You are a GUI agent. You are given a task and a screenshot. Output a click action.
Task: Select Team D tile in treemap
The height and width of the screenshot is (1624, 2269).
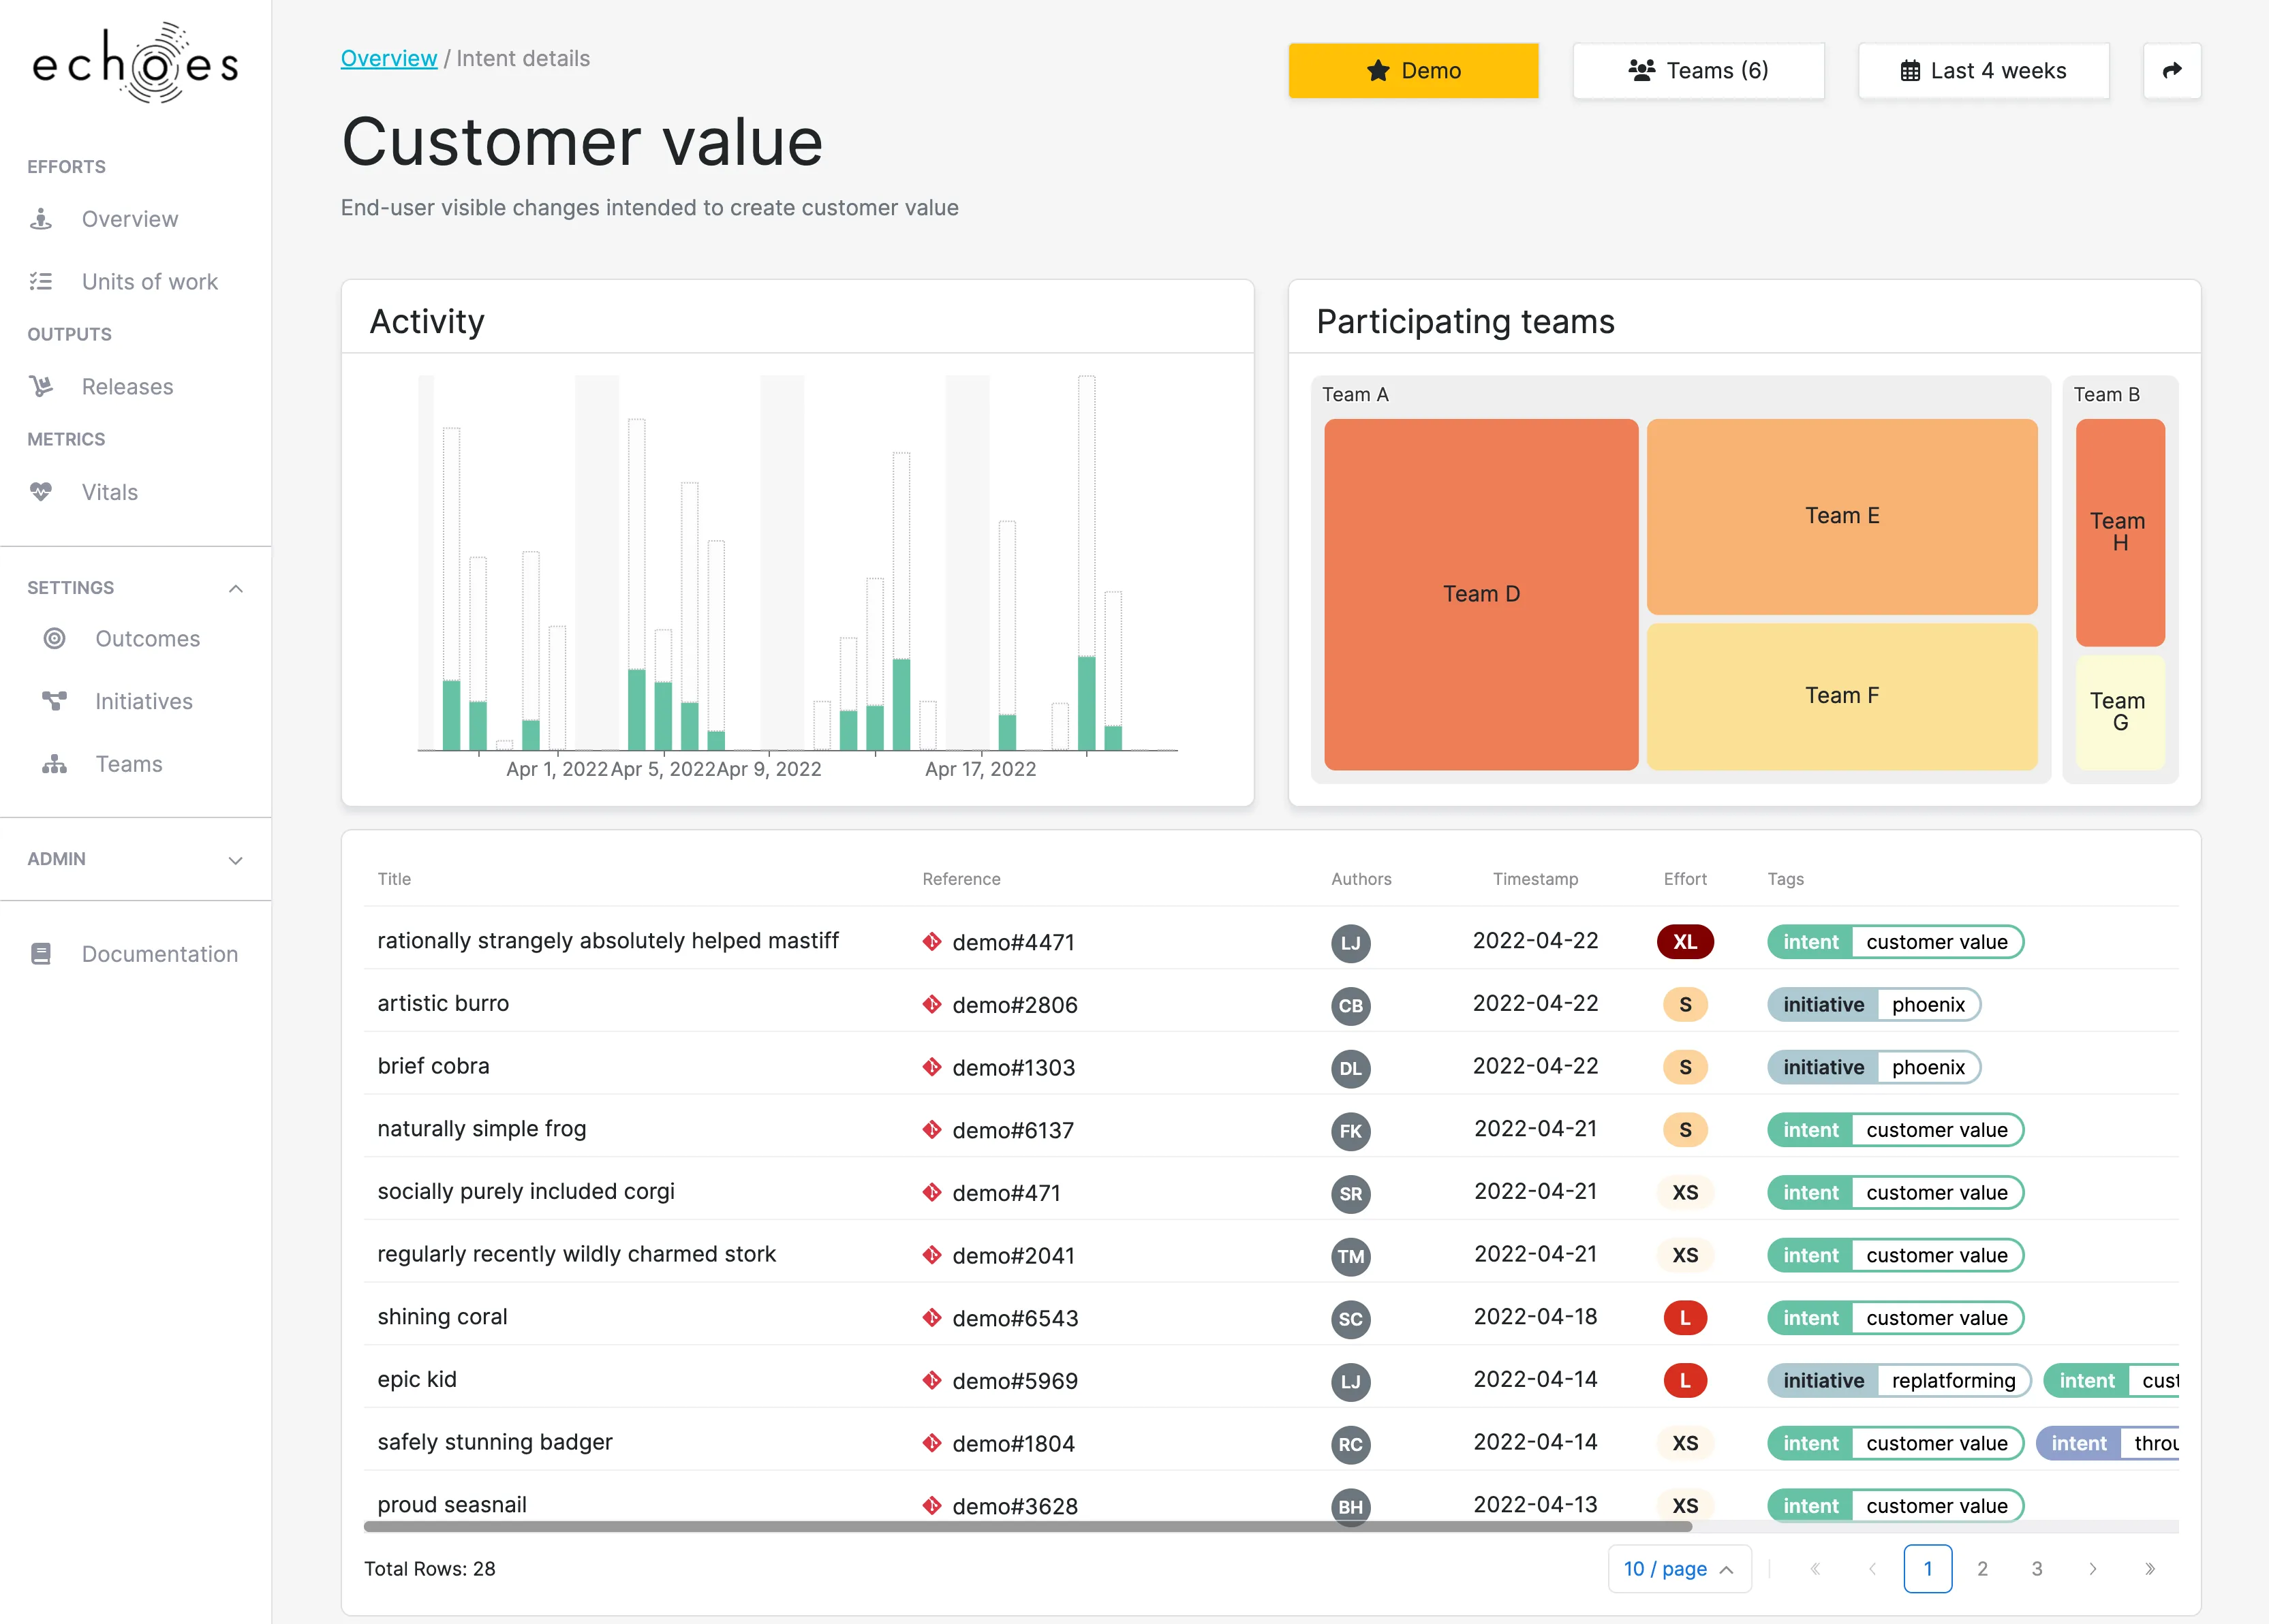click(x=1481, y=594)
